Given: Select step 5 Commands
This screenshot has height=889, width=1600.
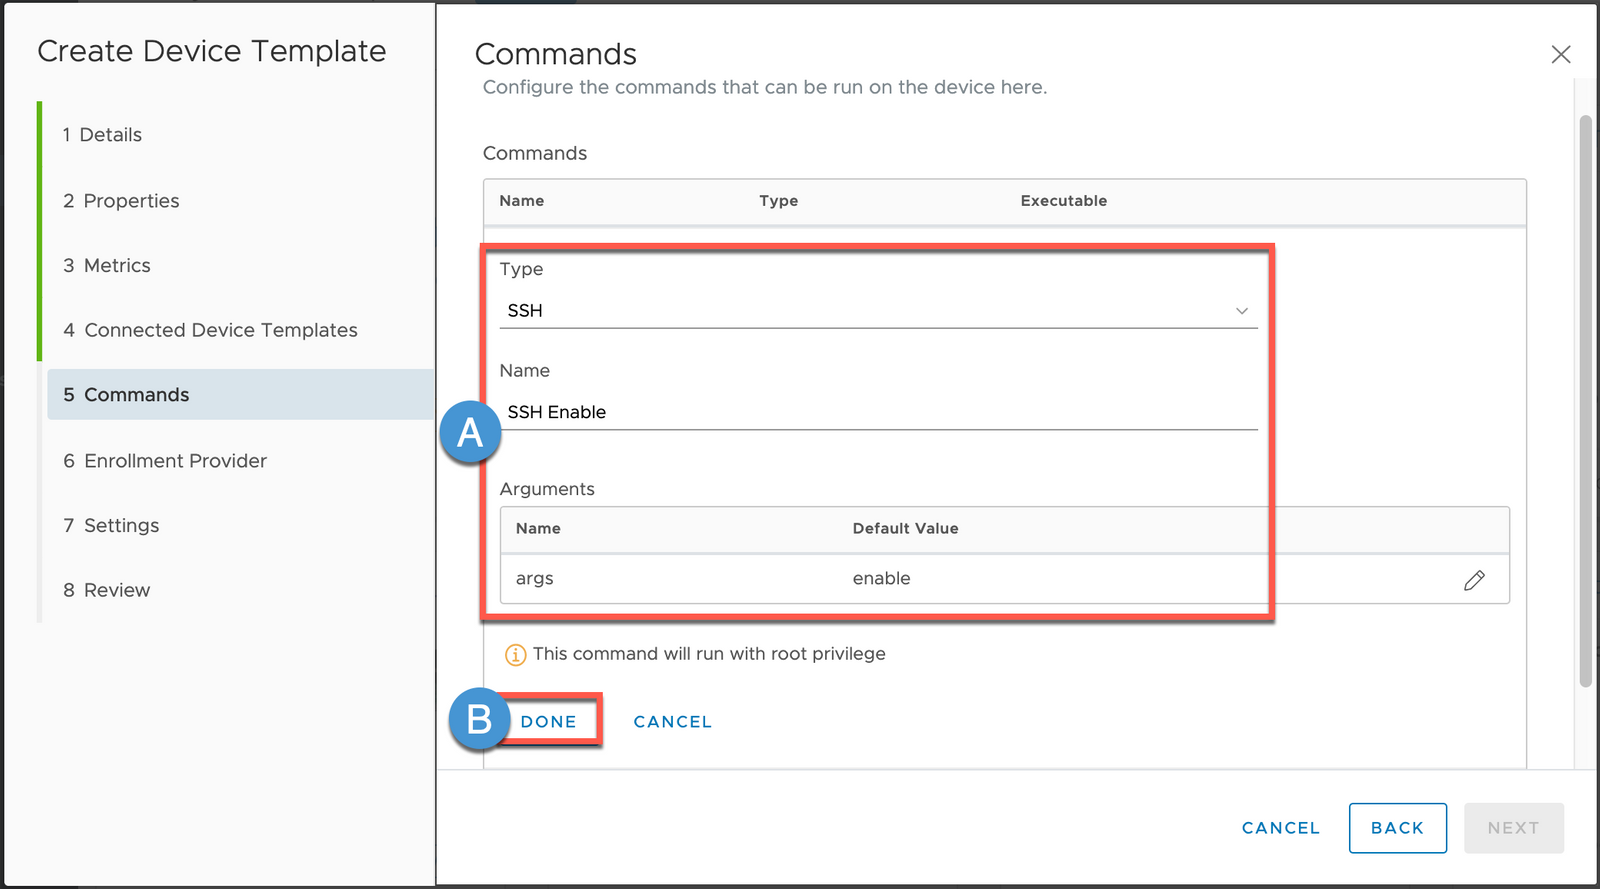Looking at the screenshot, I should (241, 395).
